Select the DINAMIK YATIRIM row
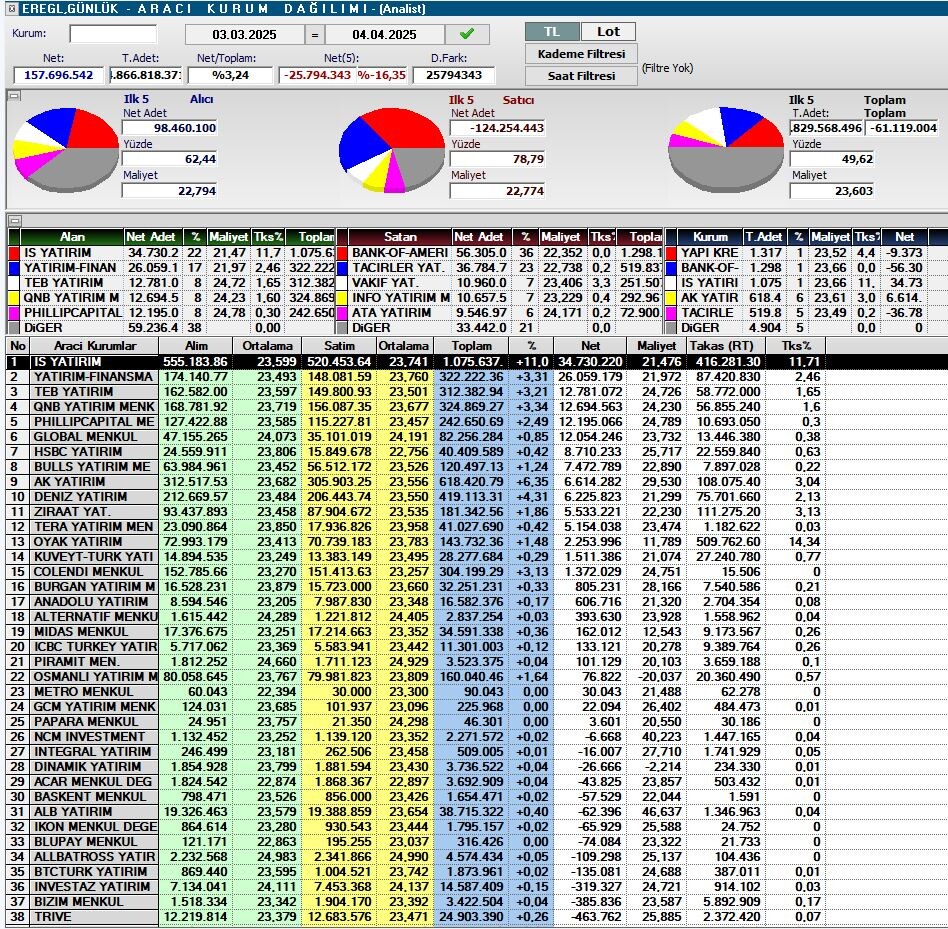 pyautogui.click(x=416, y=766)
